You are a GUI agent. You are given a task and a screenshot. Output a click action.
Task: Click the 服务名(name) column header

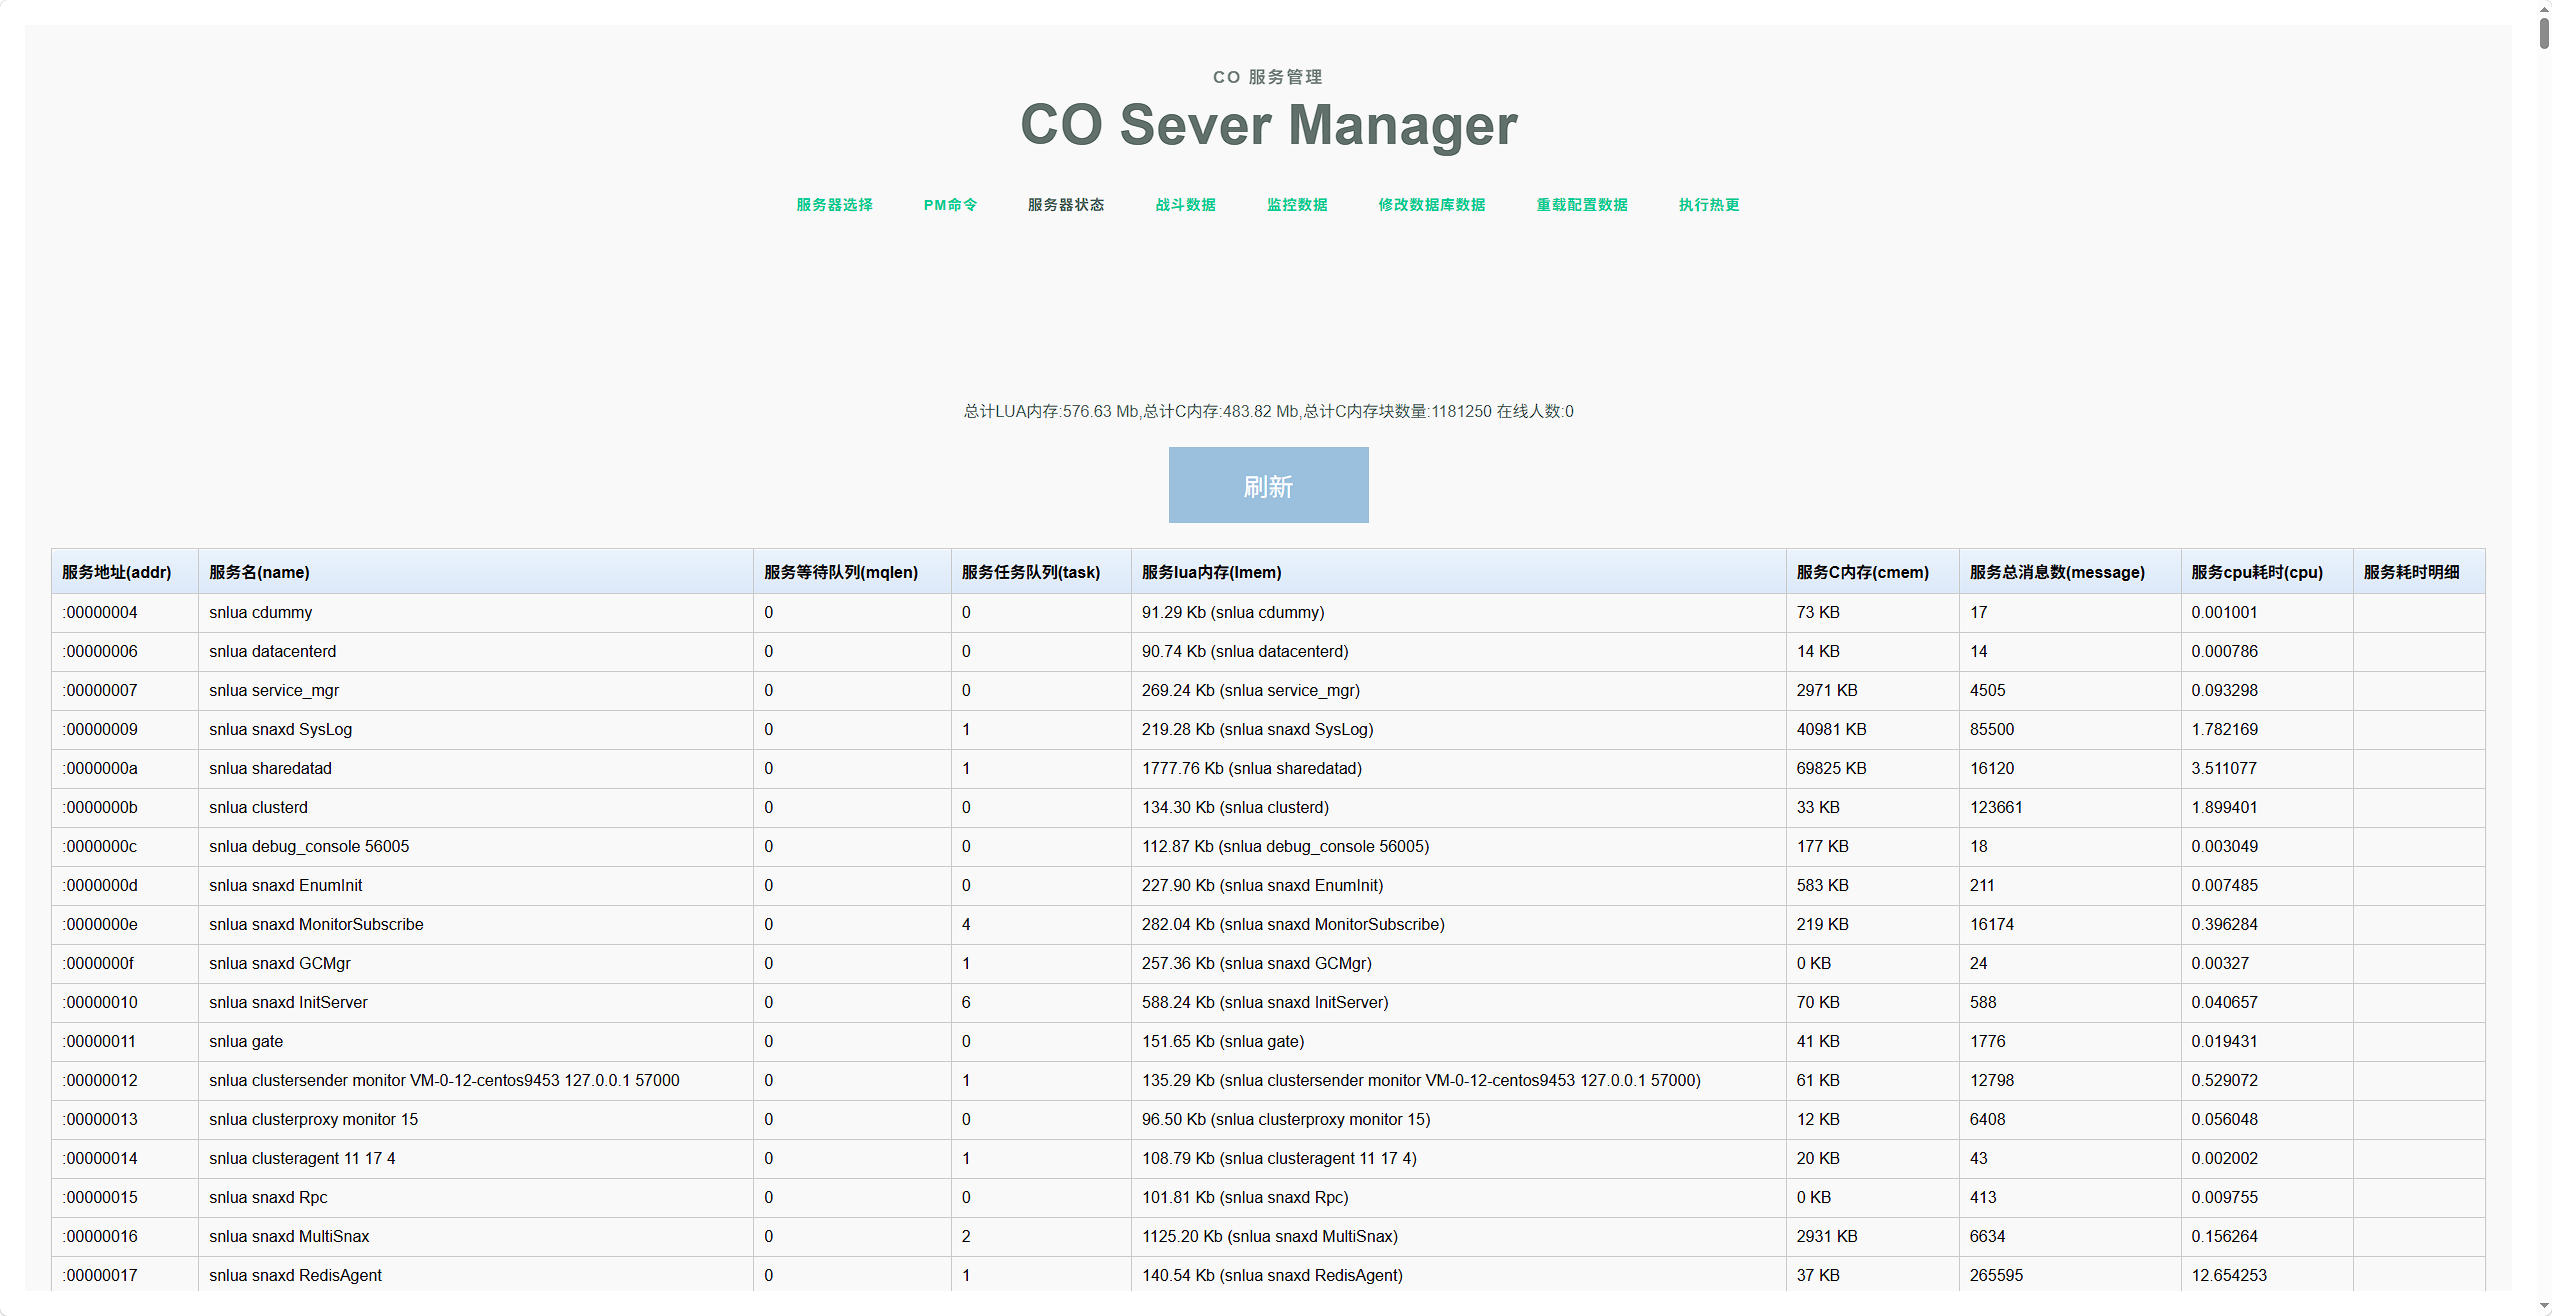pos(475,572)
